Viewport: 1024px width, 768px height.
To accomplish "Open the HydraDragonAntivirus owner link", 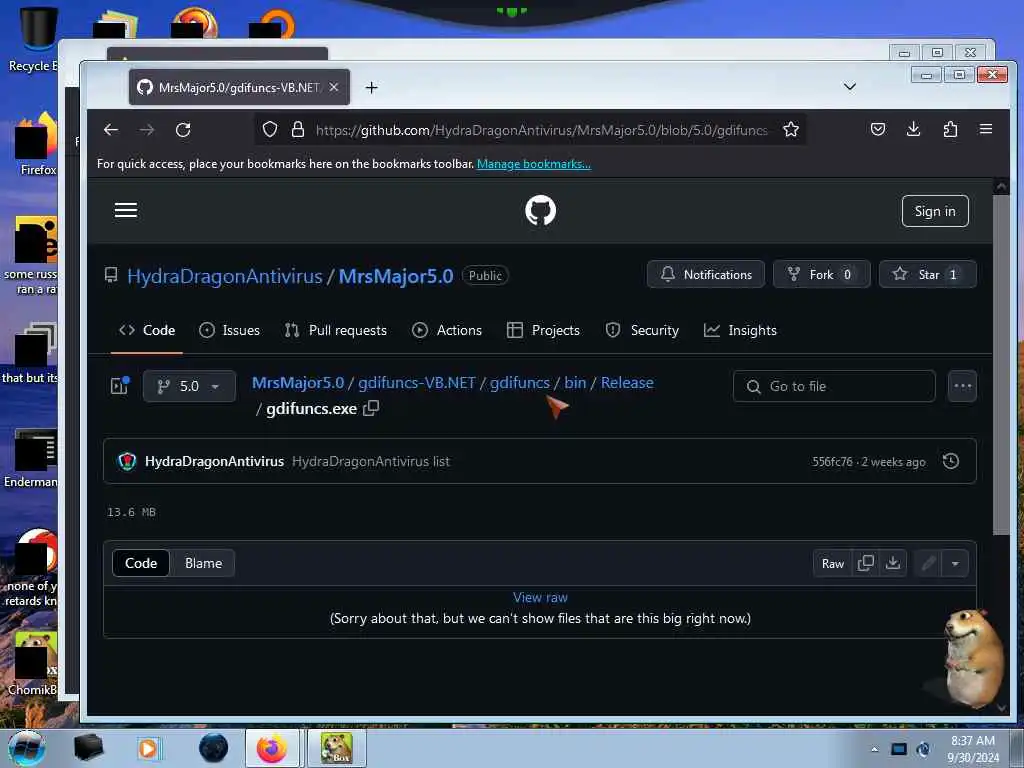I will point(225,276).
